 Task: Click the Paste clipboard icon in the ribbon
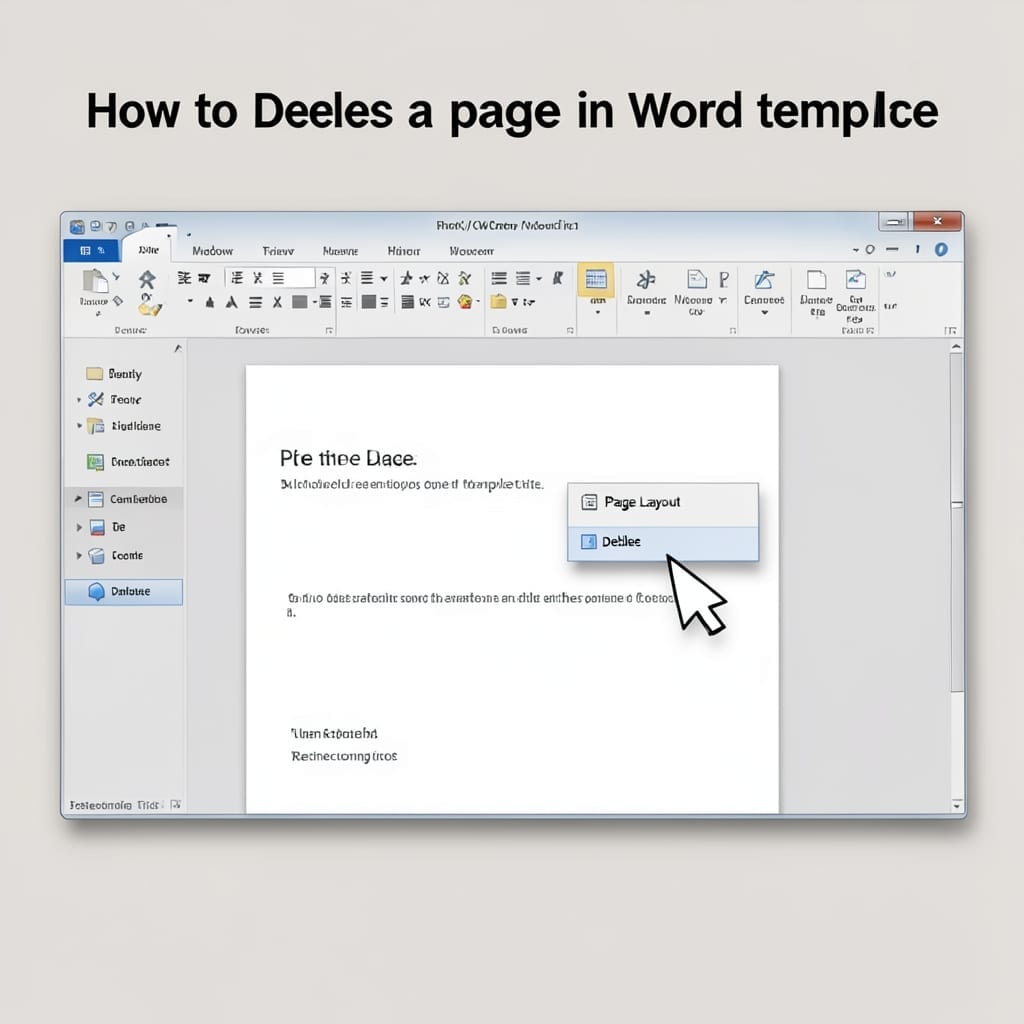[x=95, y=281]
